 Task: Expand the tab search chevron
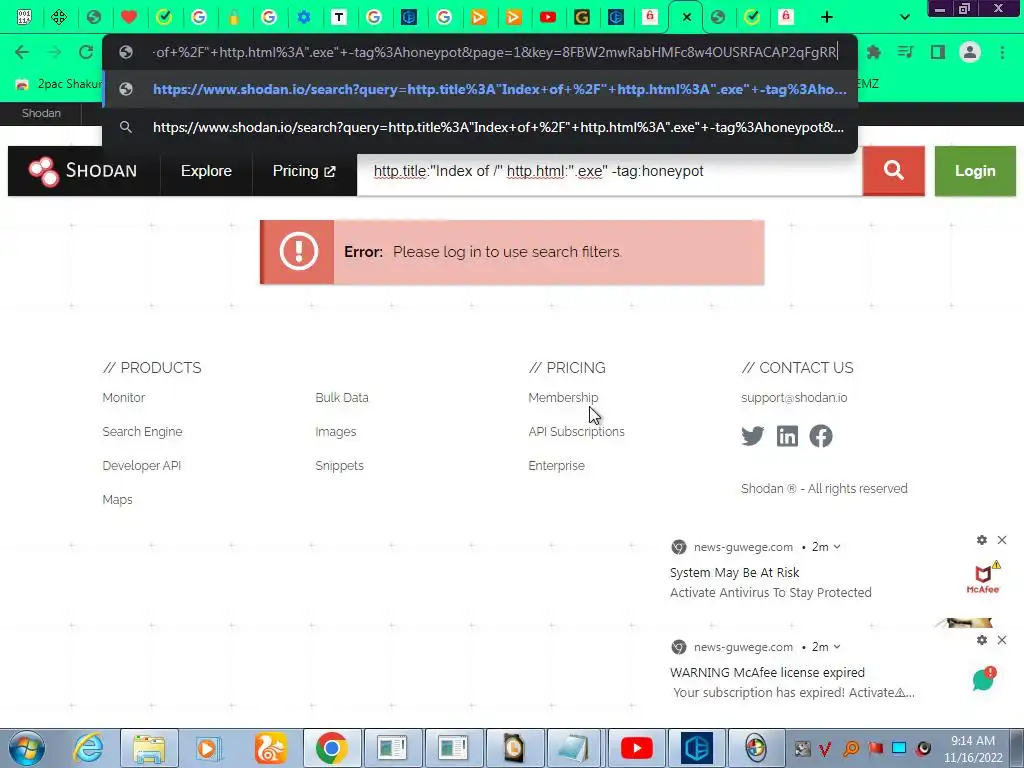(x=904, y=17)
